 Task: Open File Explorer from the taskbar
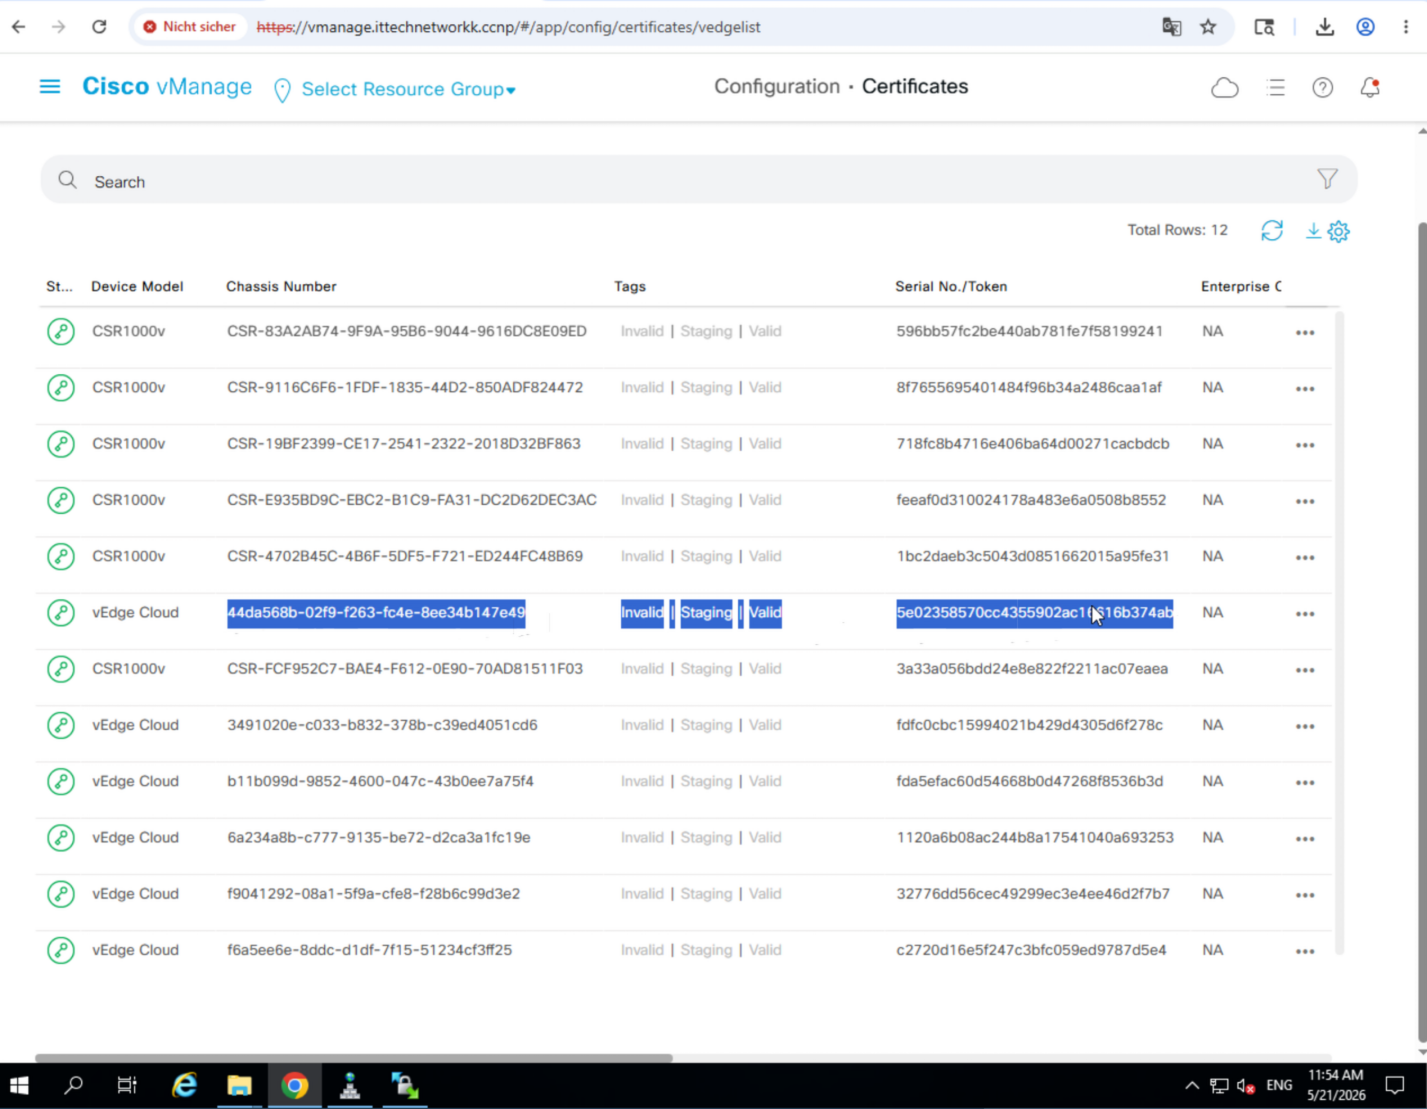240,1086
